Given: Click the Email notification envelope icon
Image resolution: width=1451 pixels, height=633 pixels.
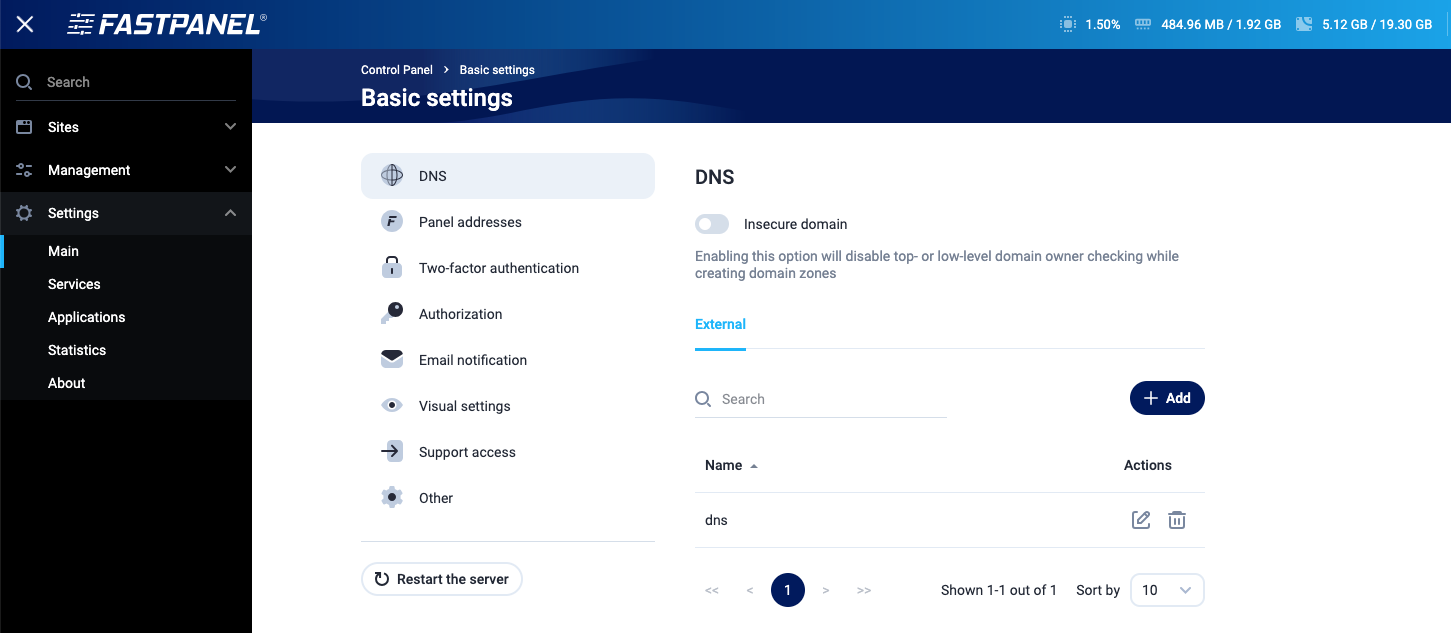Looking at the screenshot, I should click(392, 360).
